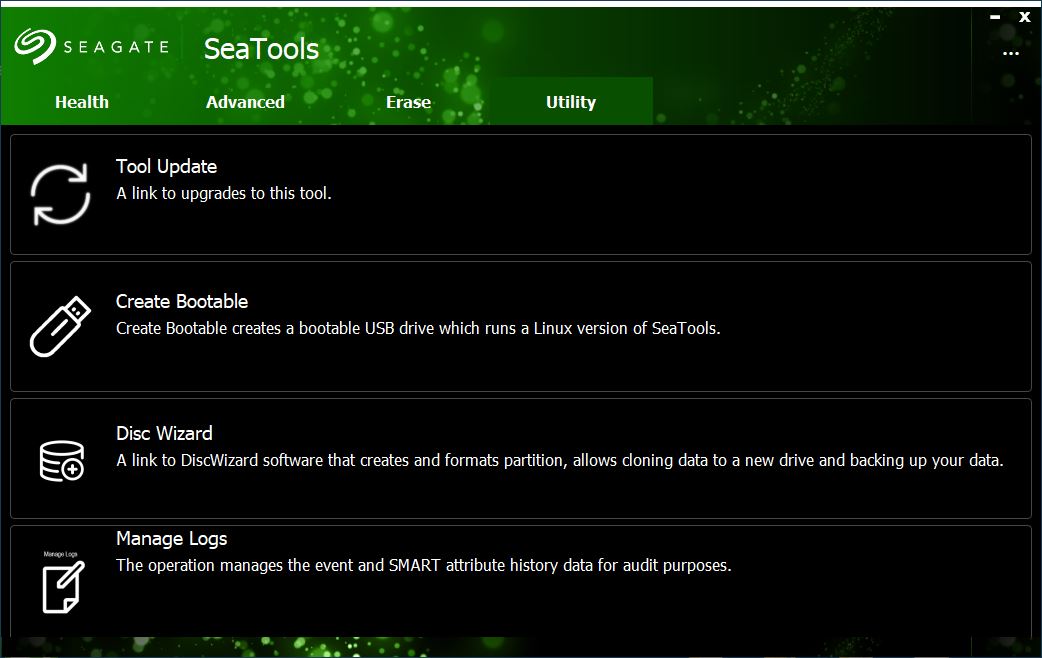This screenshot has width=1042, height=658.
Task: Click the Seagate logo in the header
Action: coord(92,47)
